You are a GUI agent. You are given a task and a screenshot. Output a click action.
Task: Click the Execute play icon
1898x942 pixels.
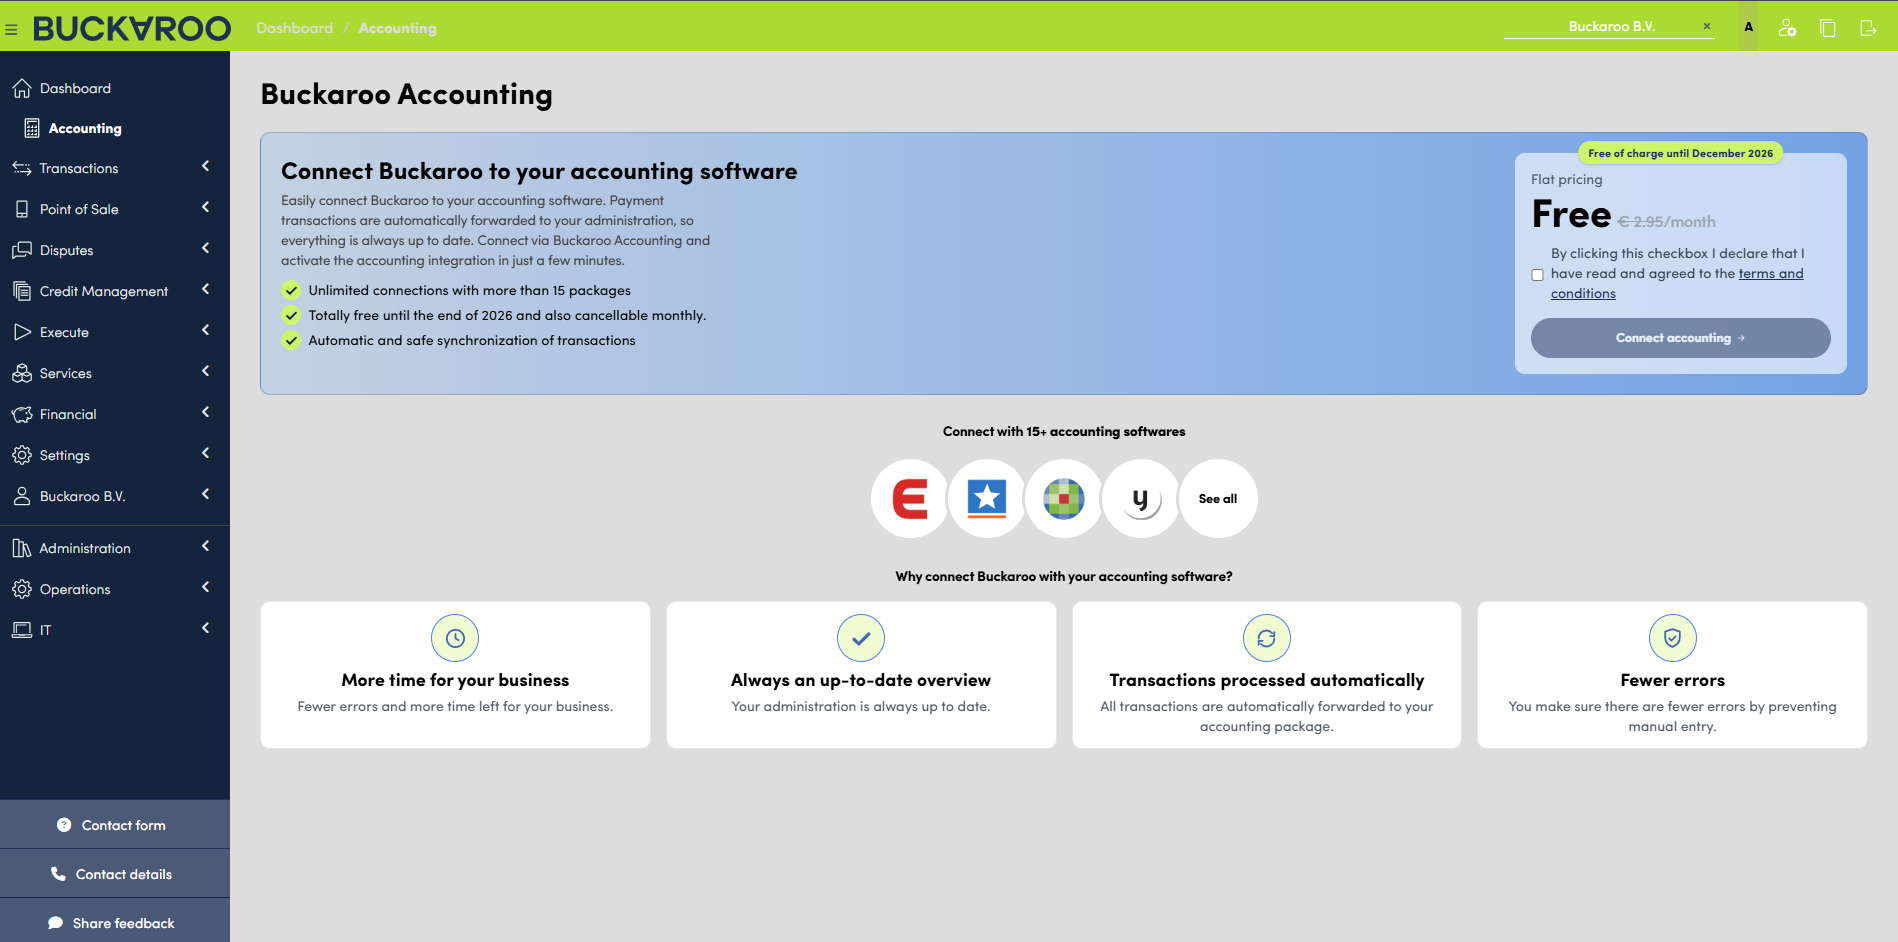pos(22,332)
